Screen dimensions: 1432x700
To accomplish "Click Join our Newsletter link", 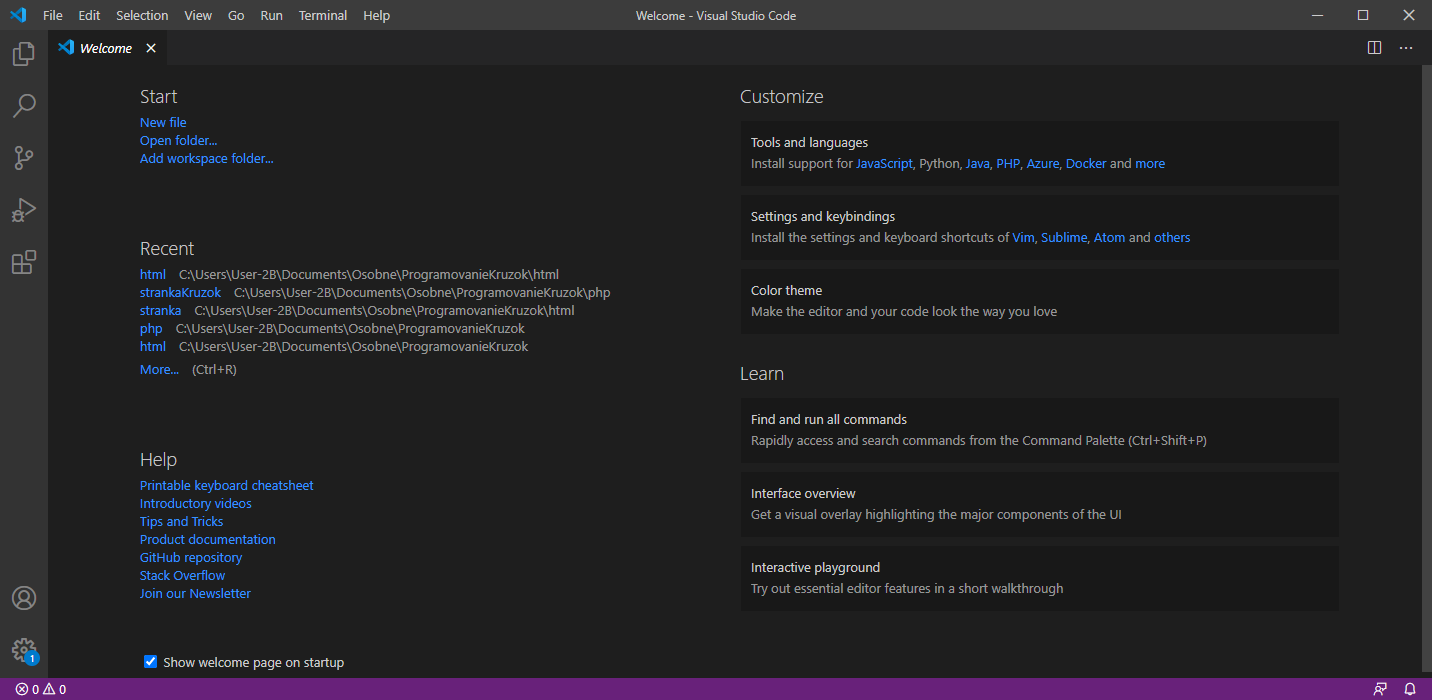I will [x=195, y=594].
